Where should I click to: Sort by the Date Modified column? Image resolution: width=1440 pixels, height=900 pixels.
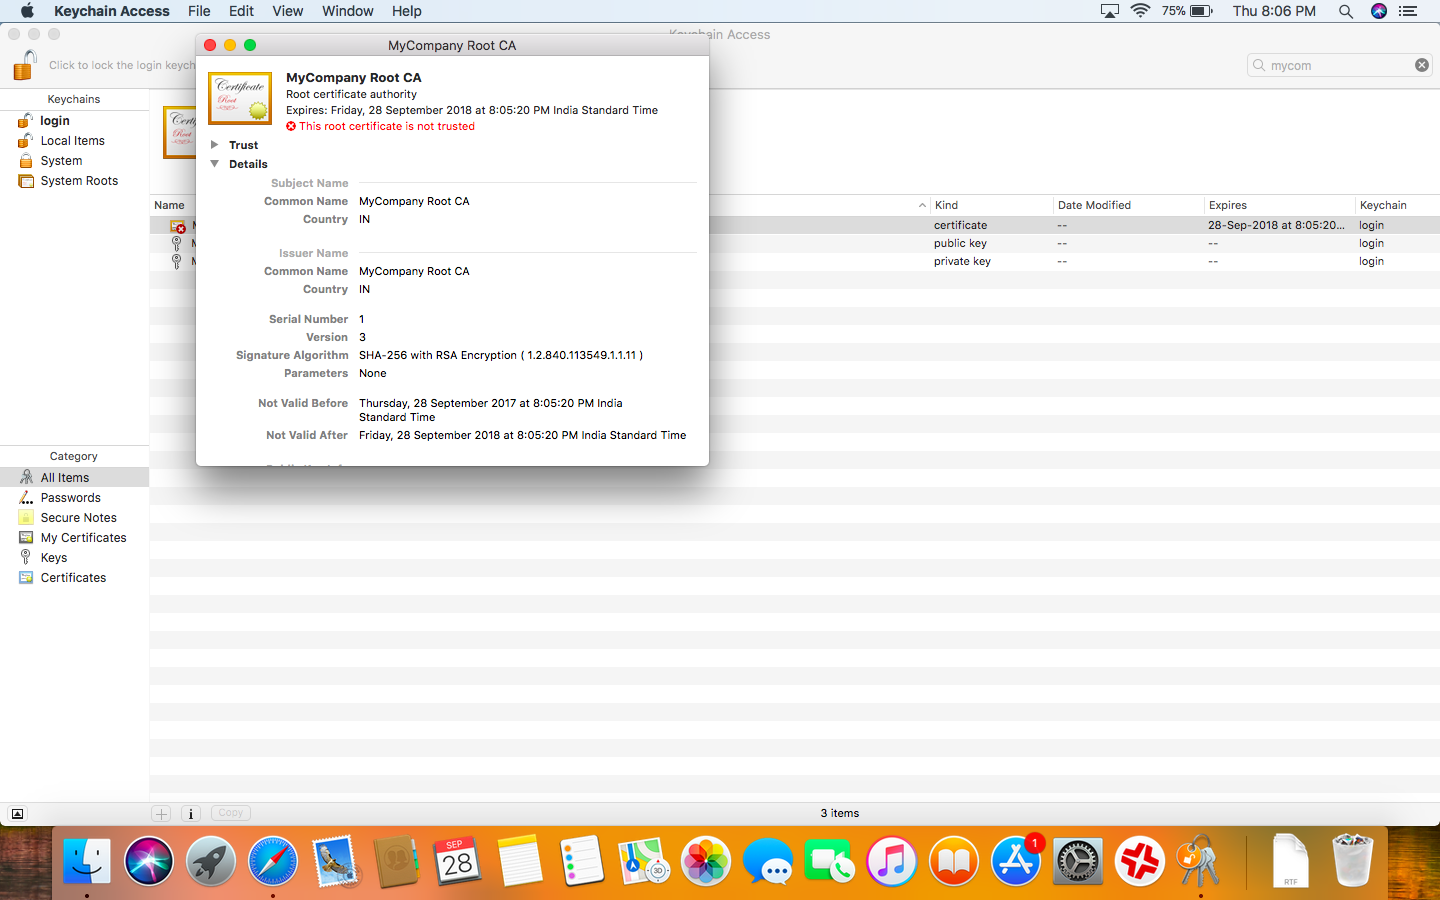tap(1128, 205)
